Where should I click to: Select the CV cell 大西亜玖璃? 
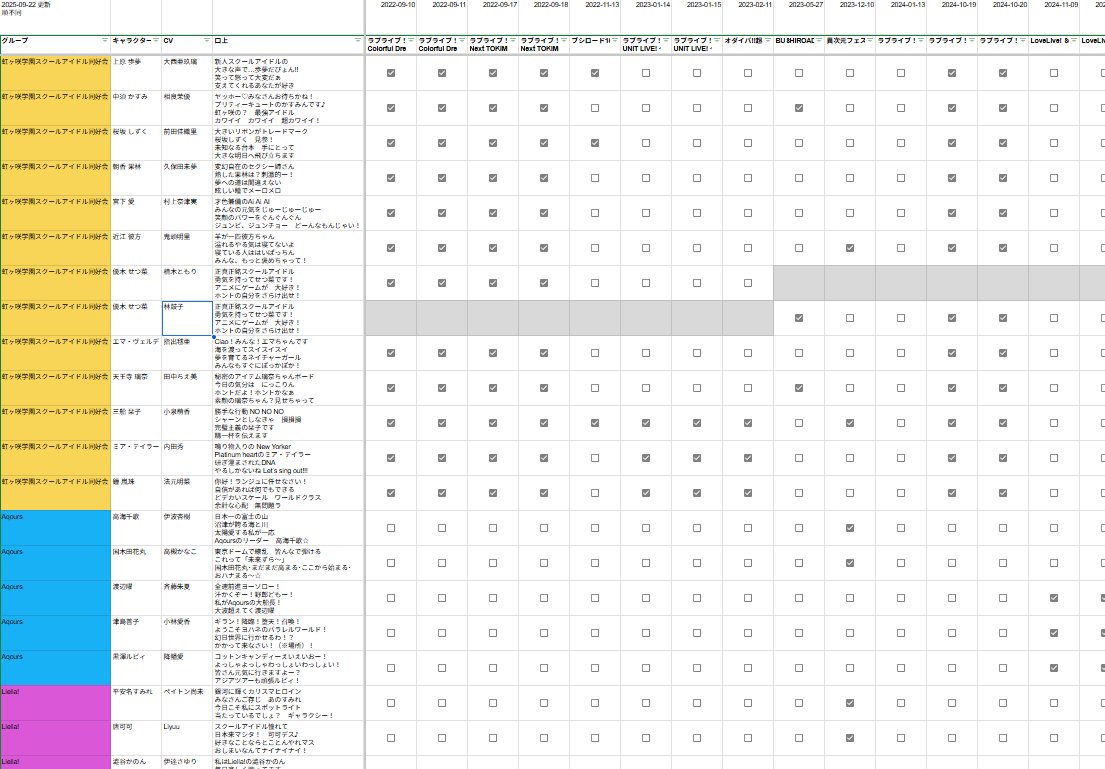187,73
